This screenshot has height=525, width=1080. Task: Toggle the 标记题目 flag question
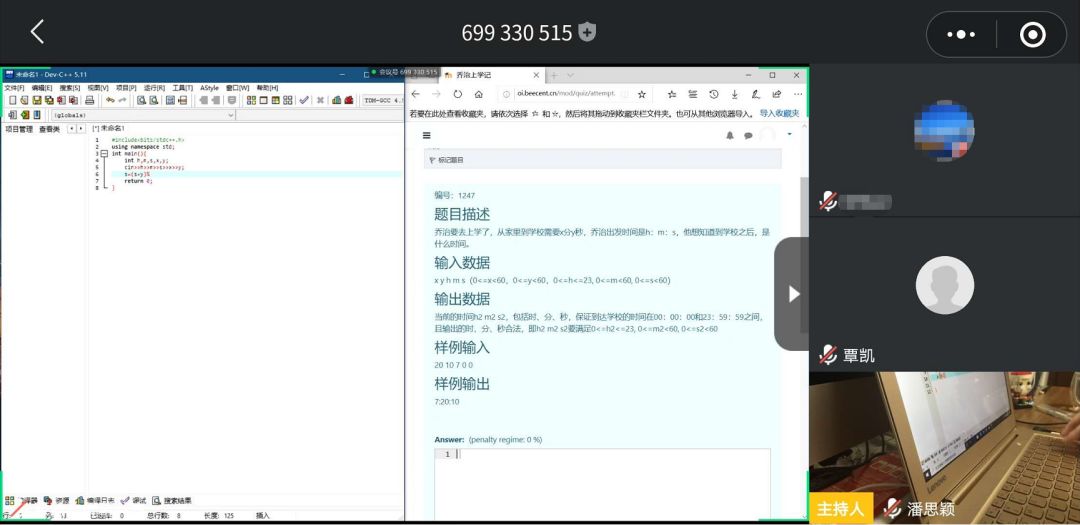(x=445, y=160)
